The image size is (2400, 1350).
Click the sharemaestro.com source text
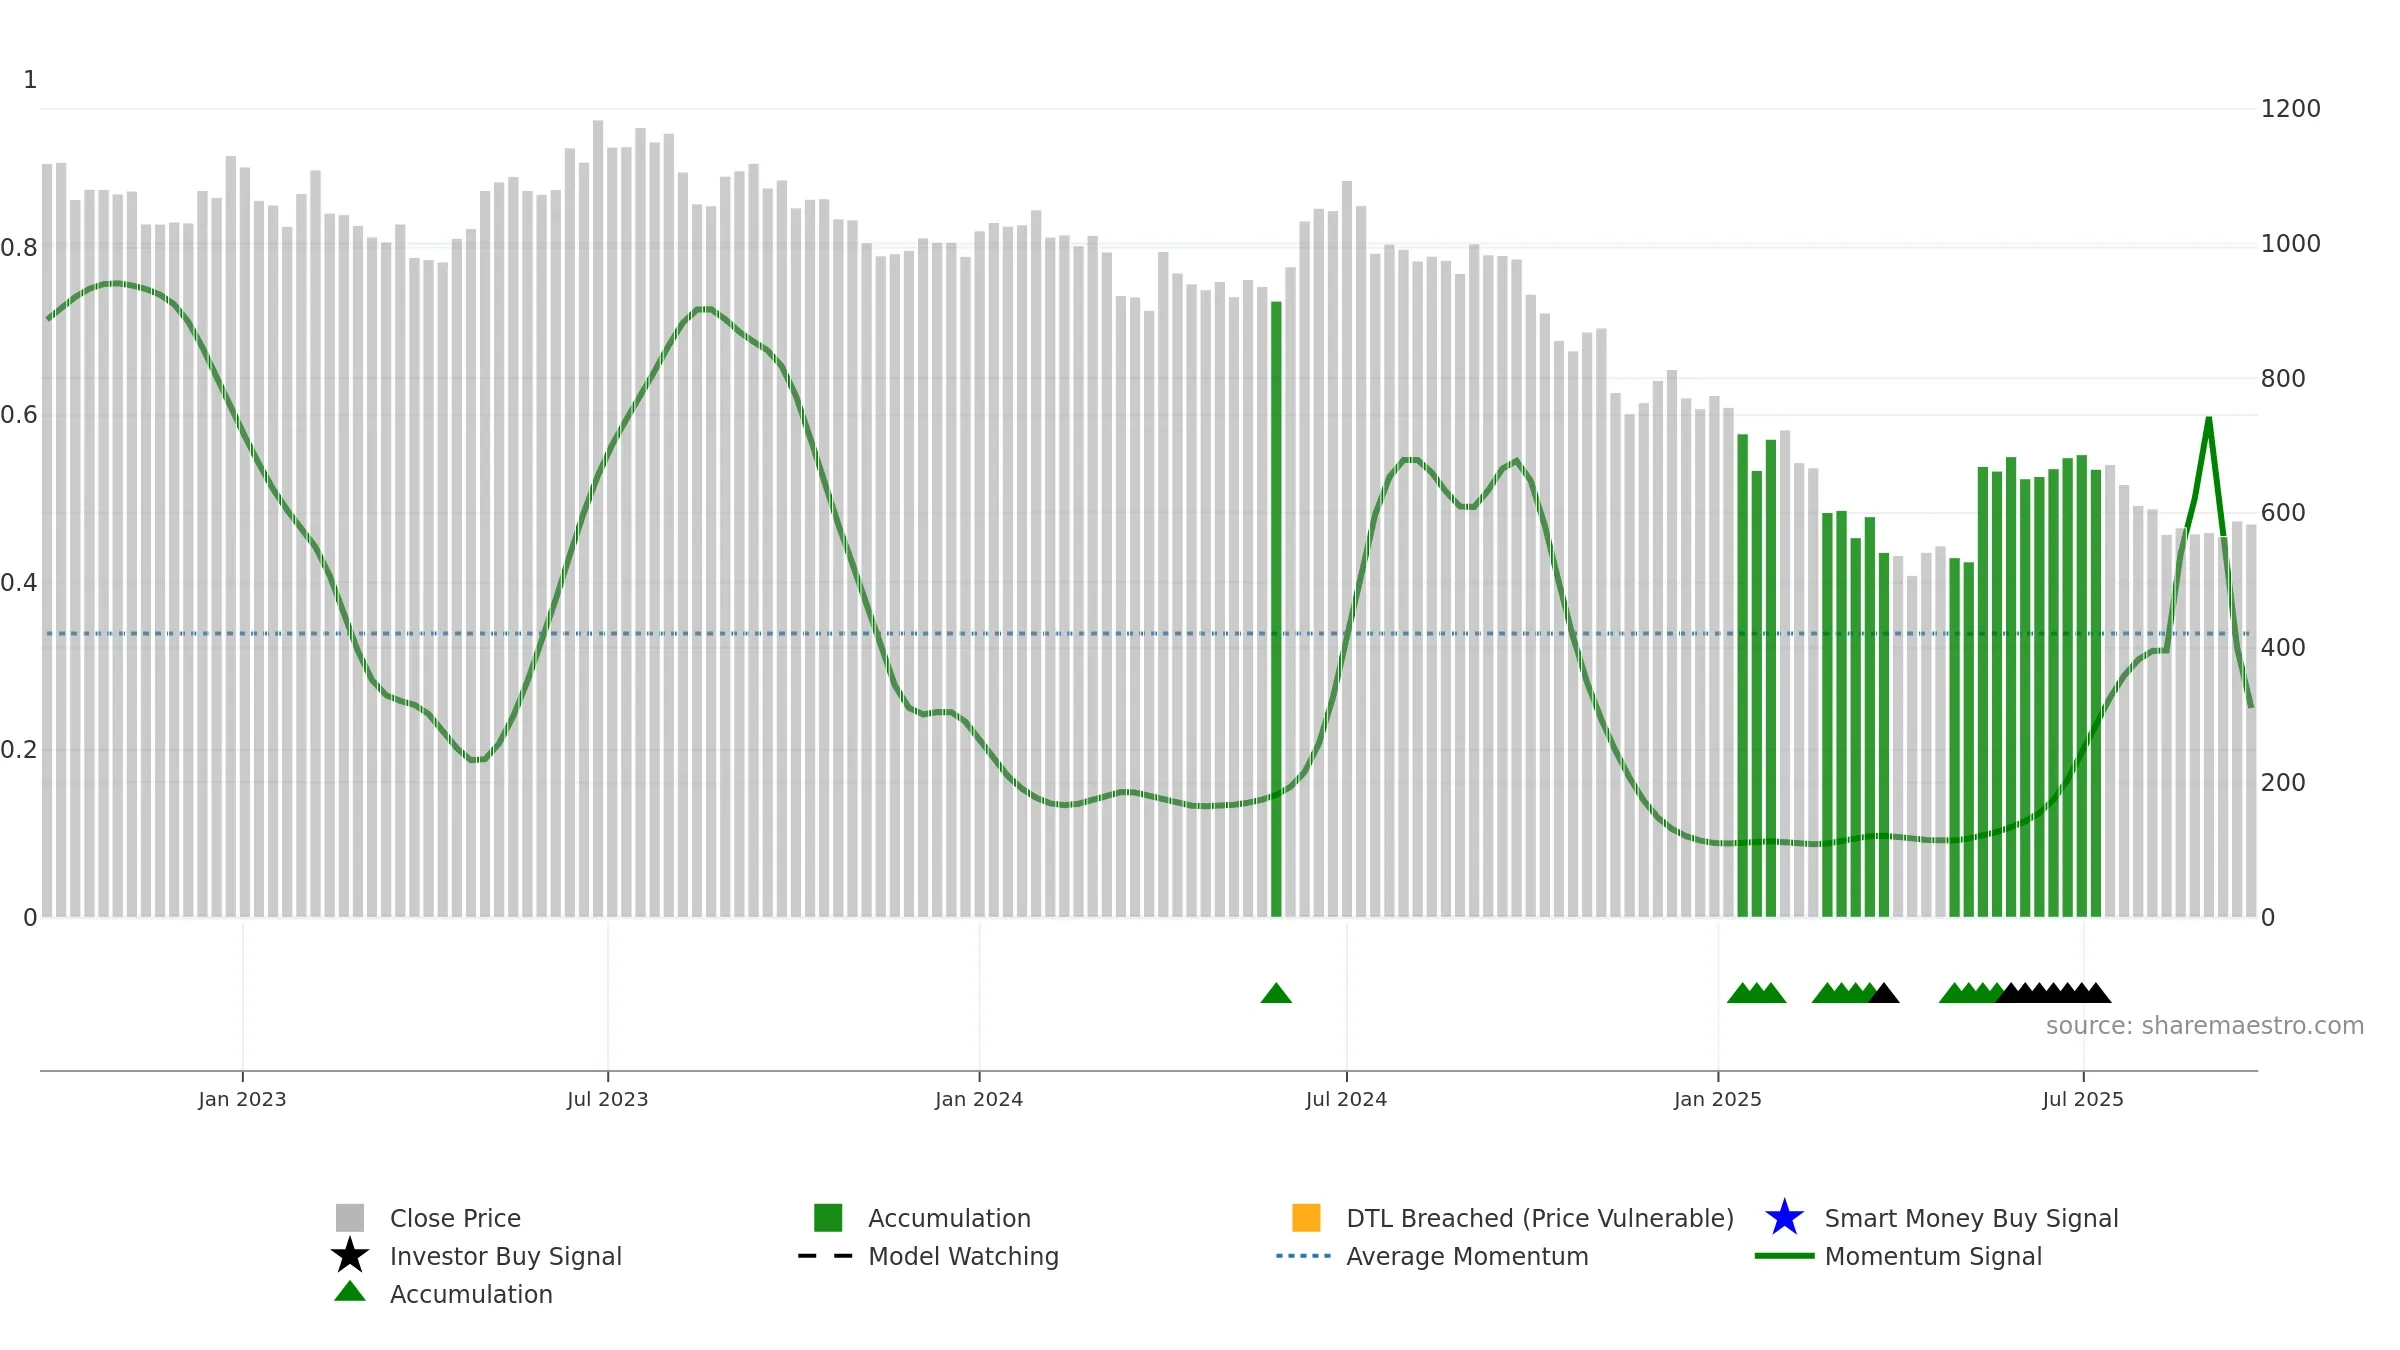click(2205, 1026)
